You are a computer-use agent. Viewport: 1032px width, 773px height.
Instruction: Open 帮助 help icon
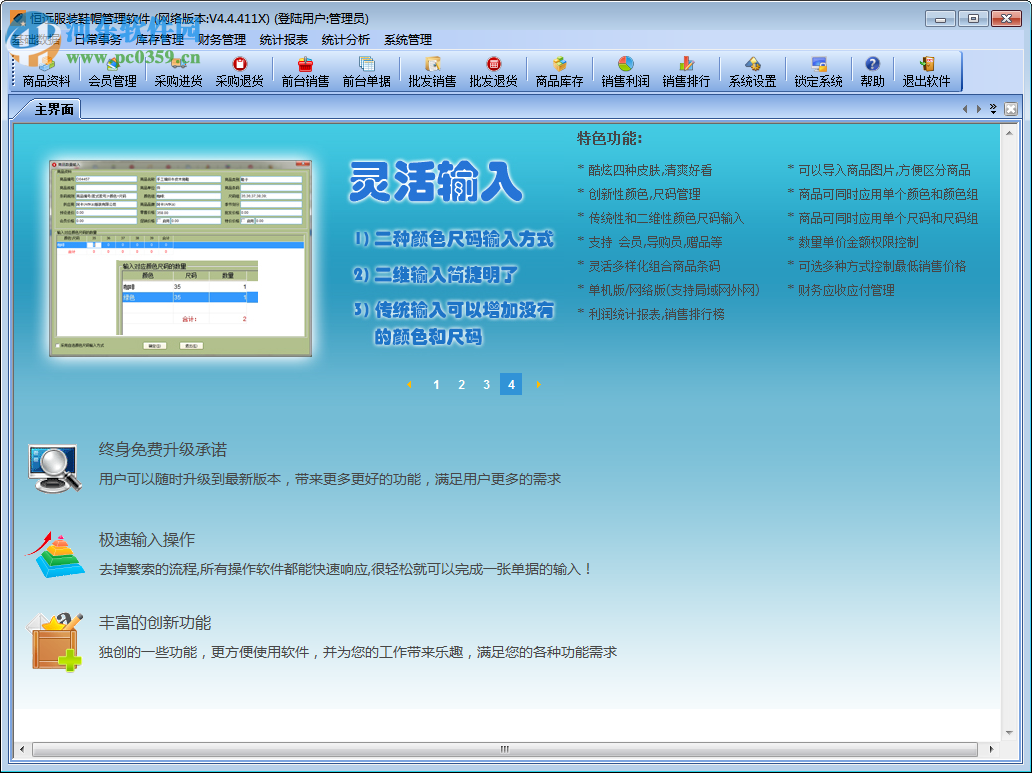point(872,72)
